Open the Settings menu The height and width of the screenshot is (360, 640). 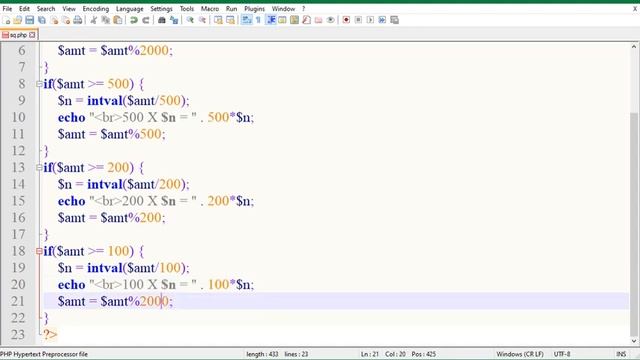[161, 9]
